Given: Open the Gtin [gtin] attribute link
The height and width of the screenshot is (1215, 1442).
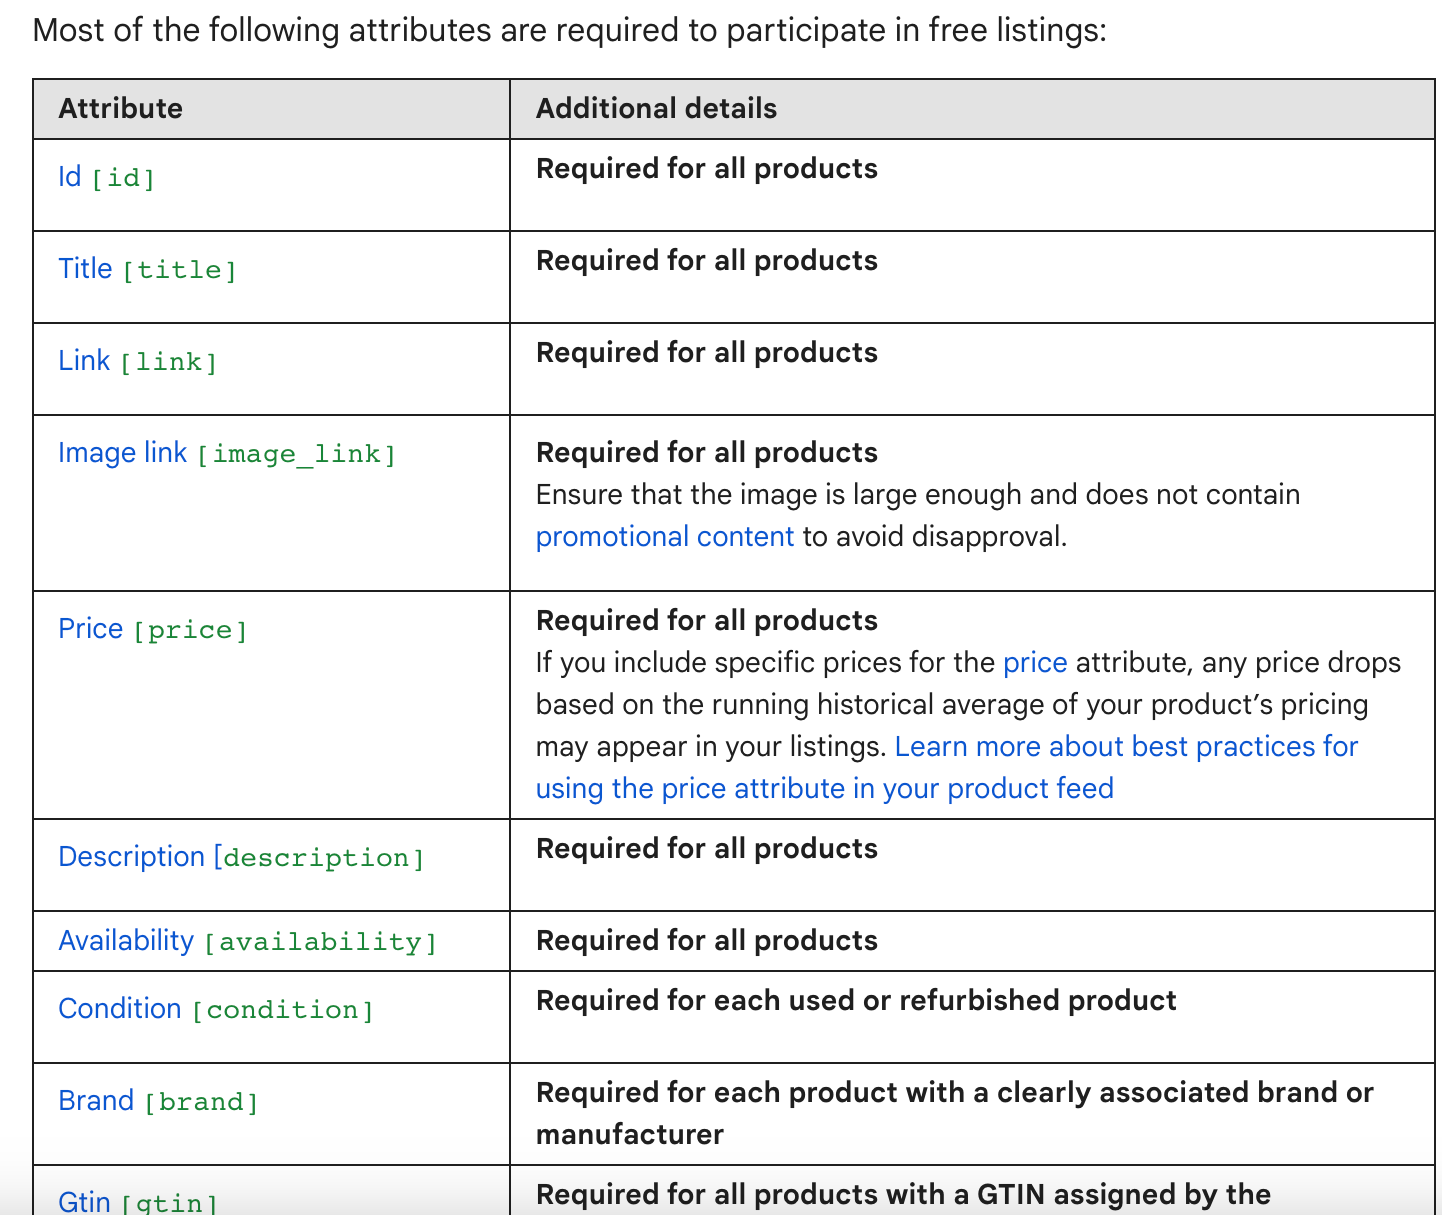Looking at the screenshot, I should tap(137, 1201).
